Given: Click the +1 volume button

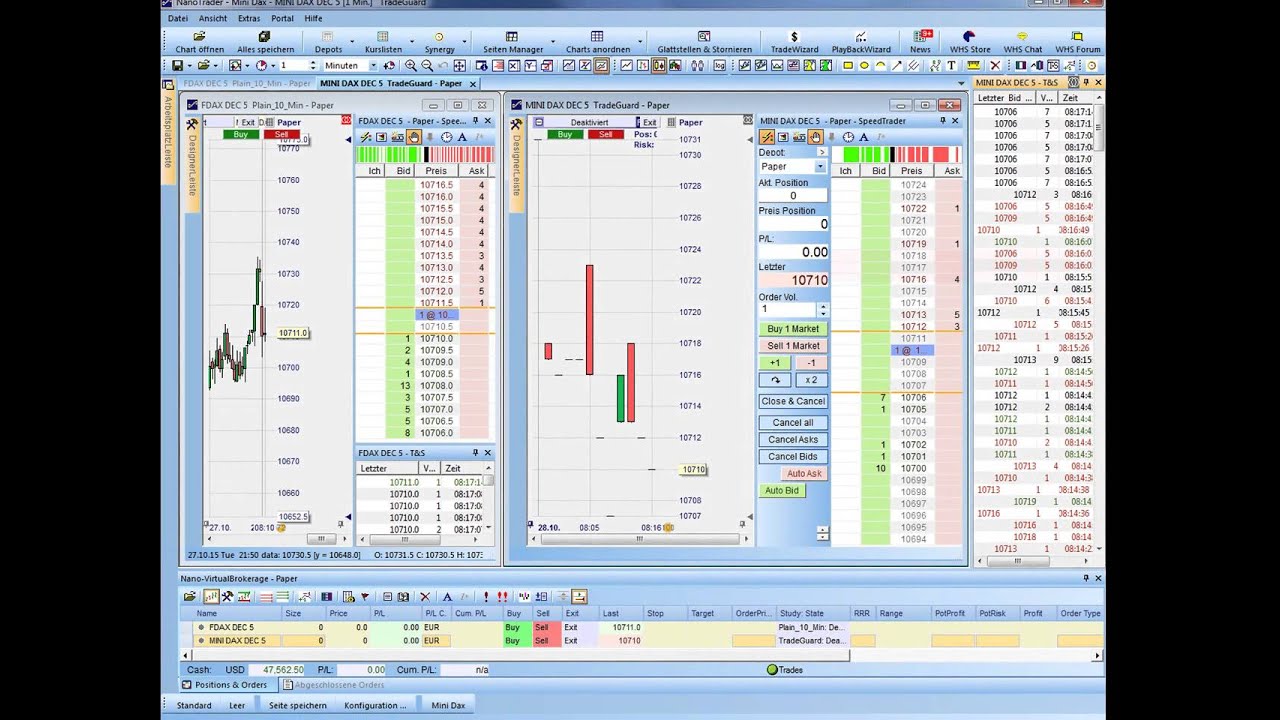Looking at the screenshot, I should pos(775,363).
